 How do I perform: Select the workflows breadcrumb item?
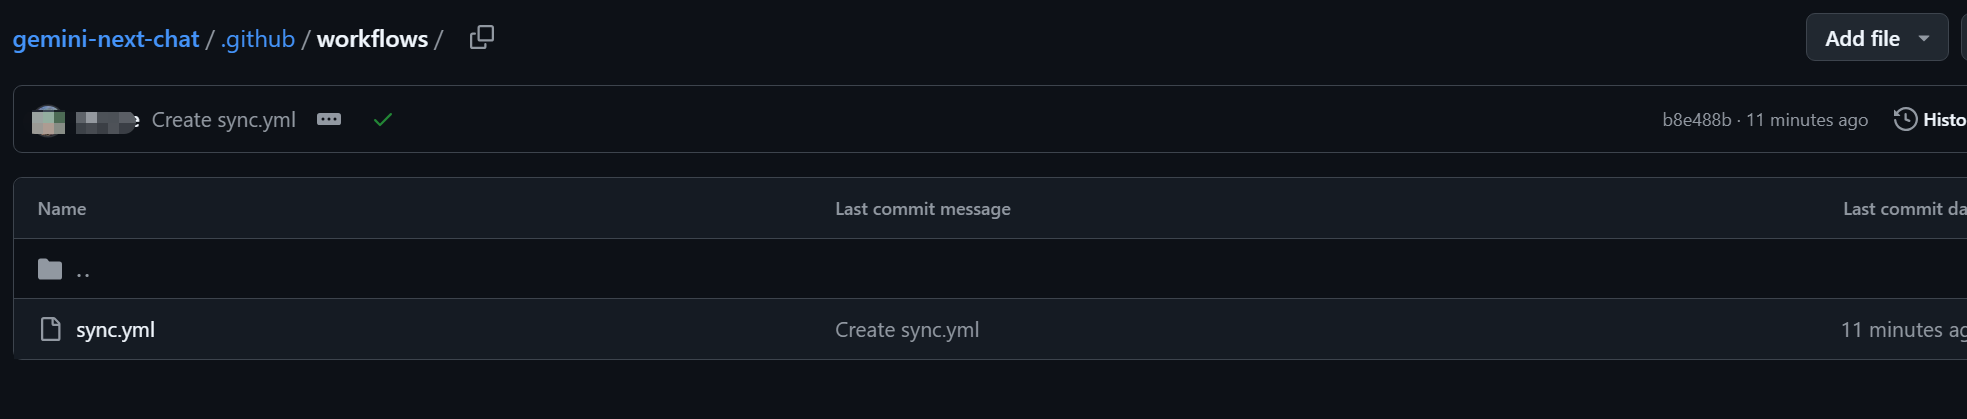tap(372, 39)
